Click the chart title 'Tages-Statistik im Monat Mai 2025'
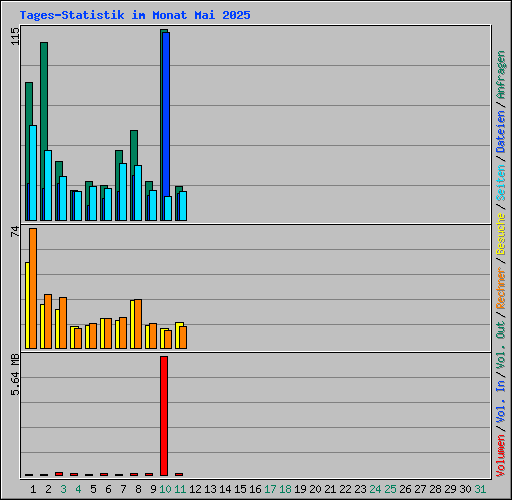Screen dimensions: 512x500 tap(135, 15)
